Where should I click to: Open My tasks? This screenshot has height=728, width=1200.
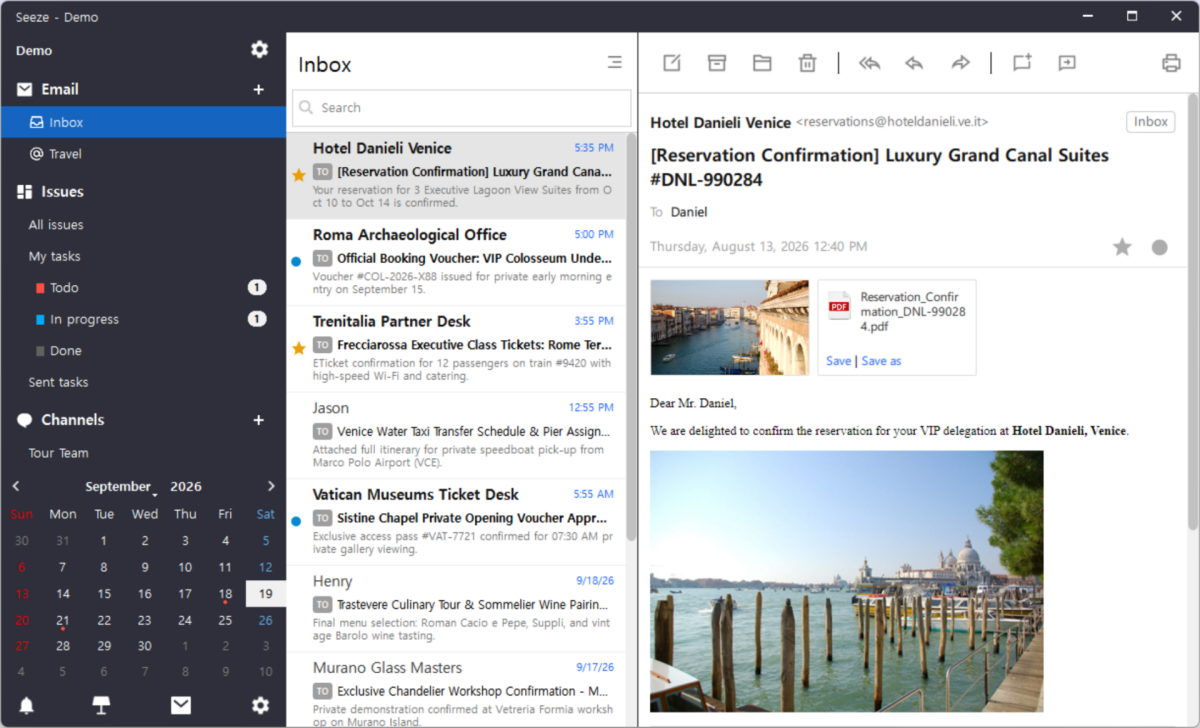(54, 256)
